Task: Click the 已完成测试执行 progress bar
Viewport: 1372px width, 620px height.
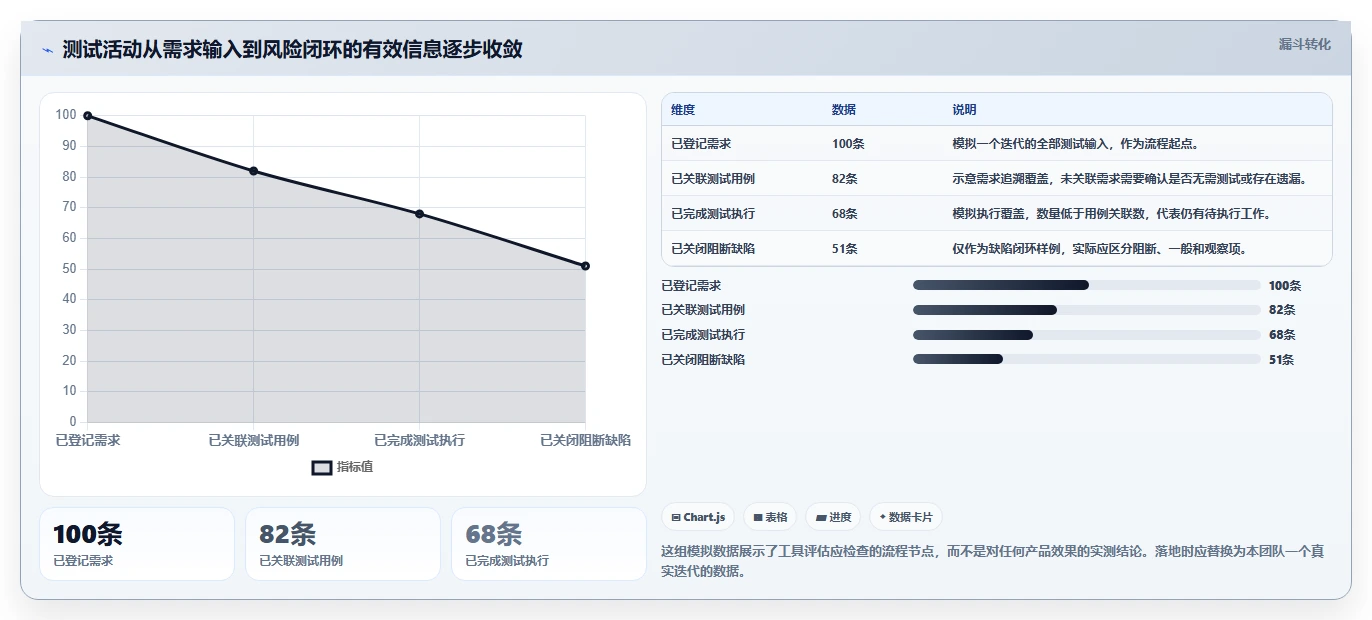Action: (x=1087, y=335)
